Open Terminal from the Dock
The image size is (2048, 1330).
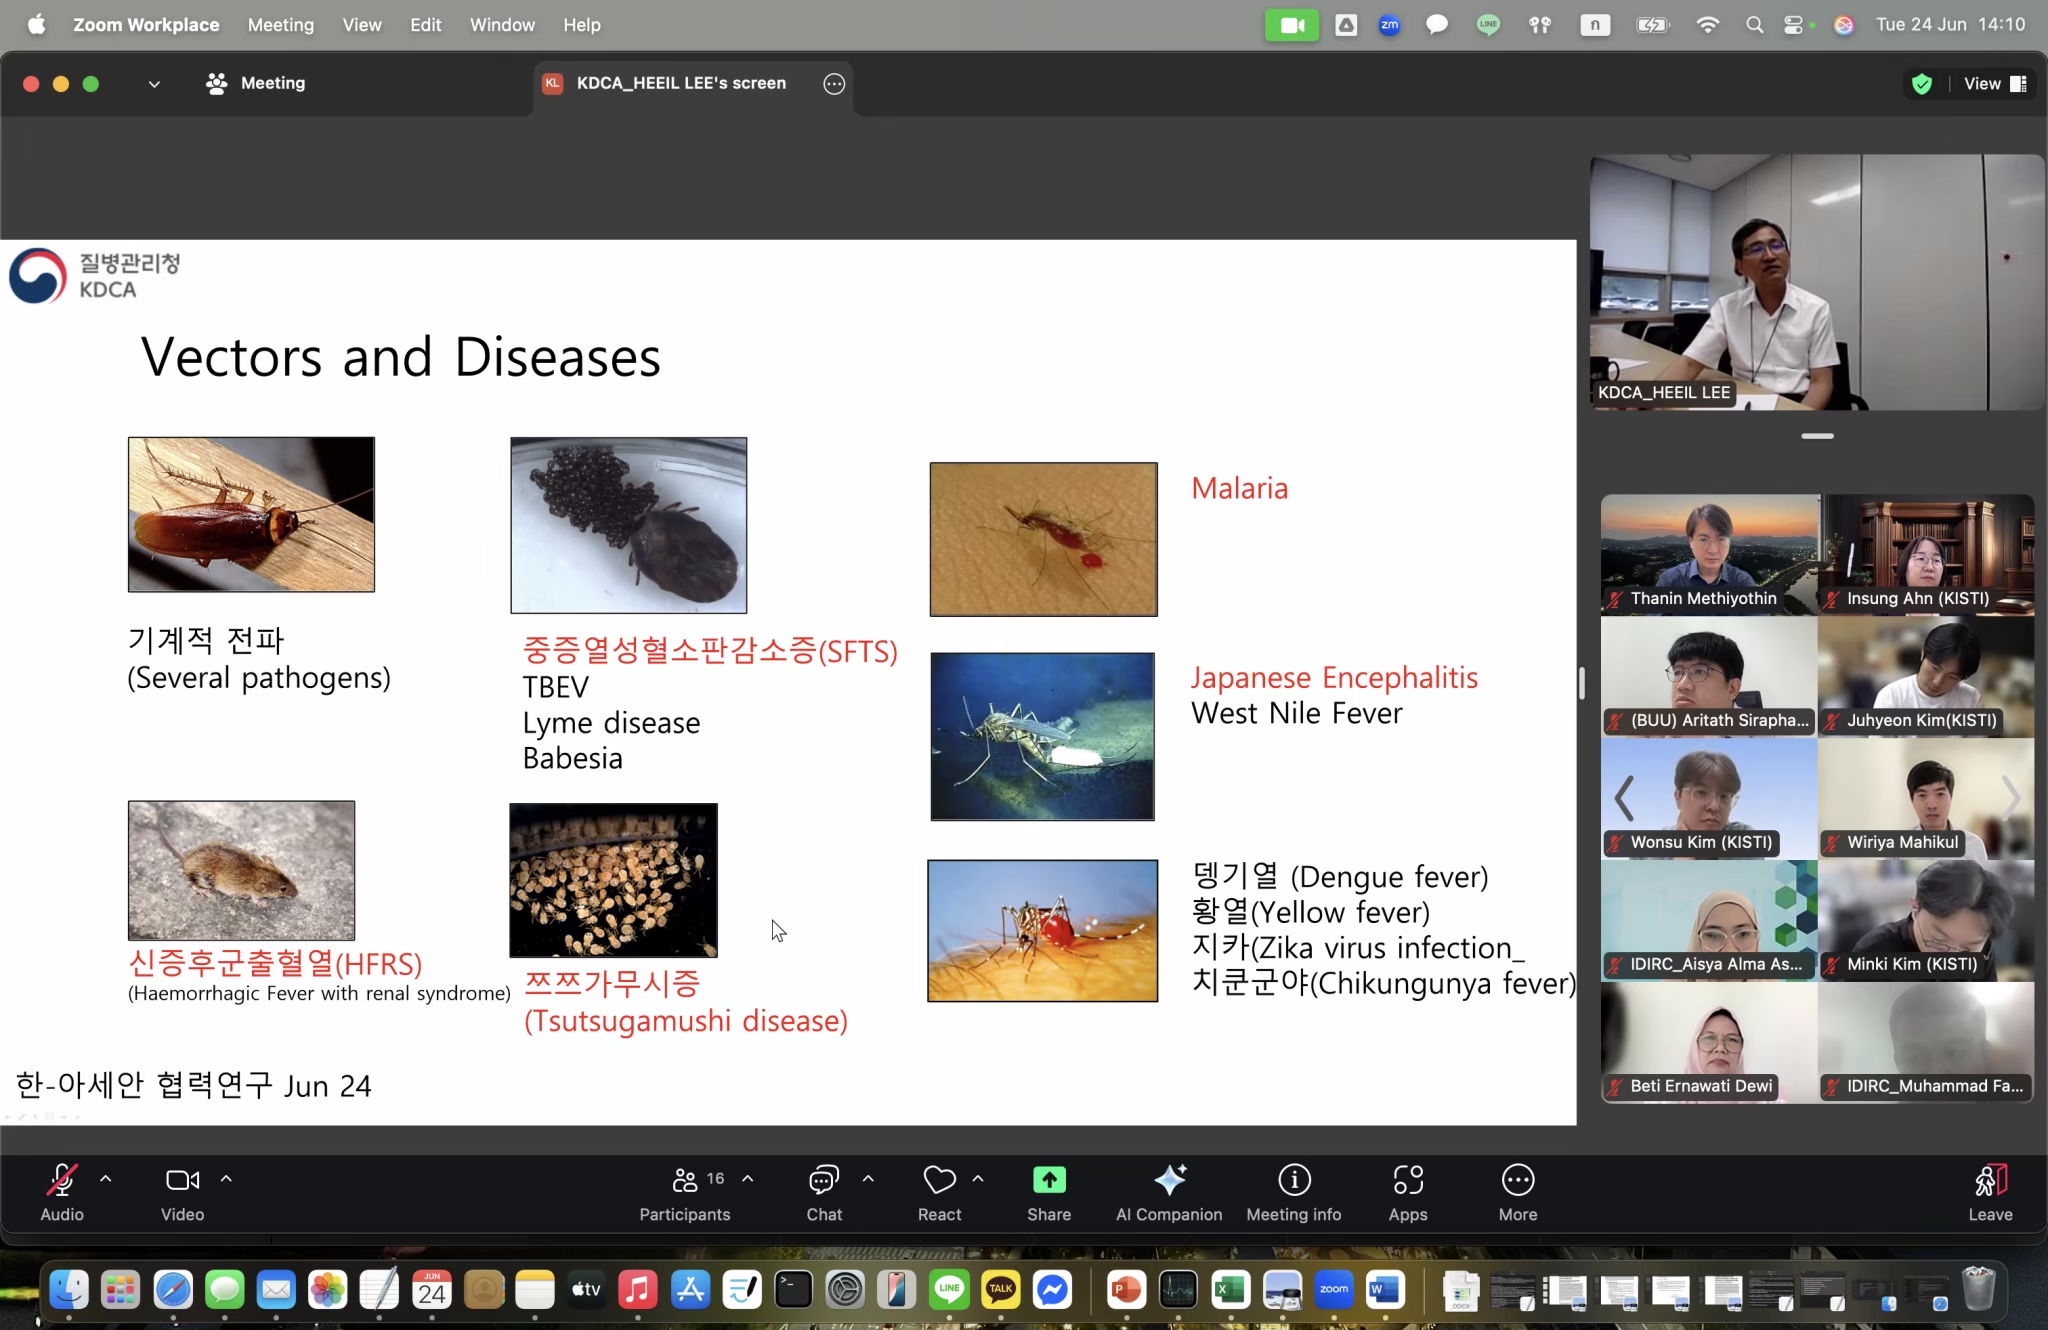click(793, 1290)
